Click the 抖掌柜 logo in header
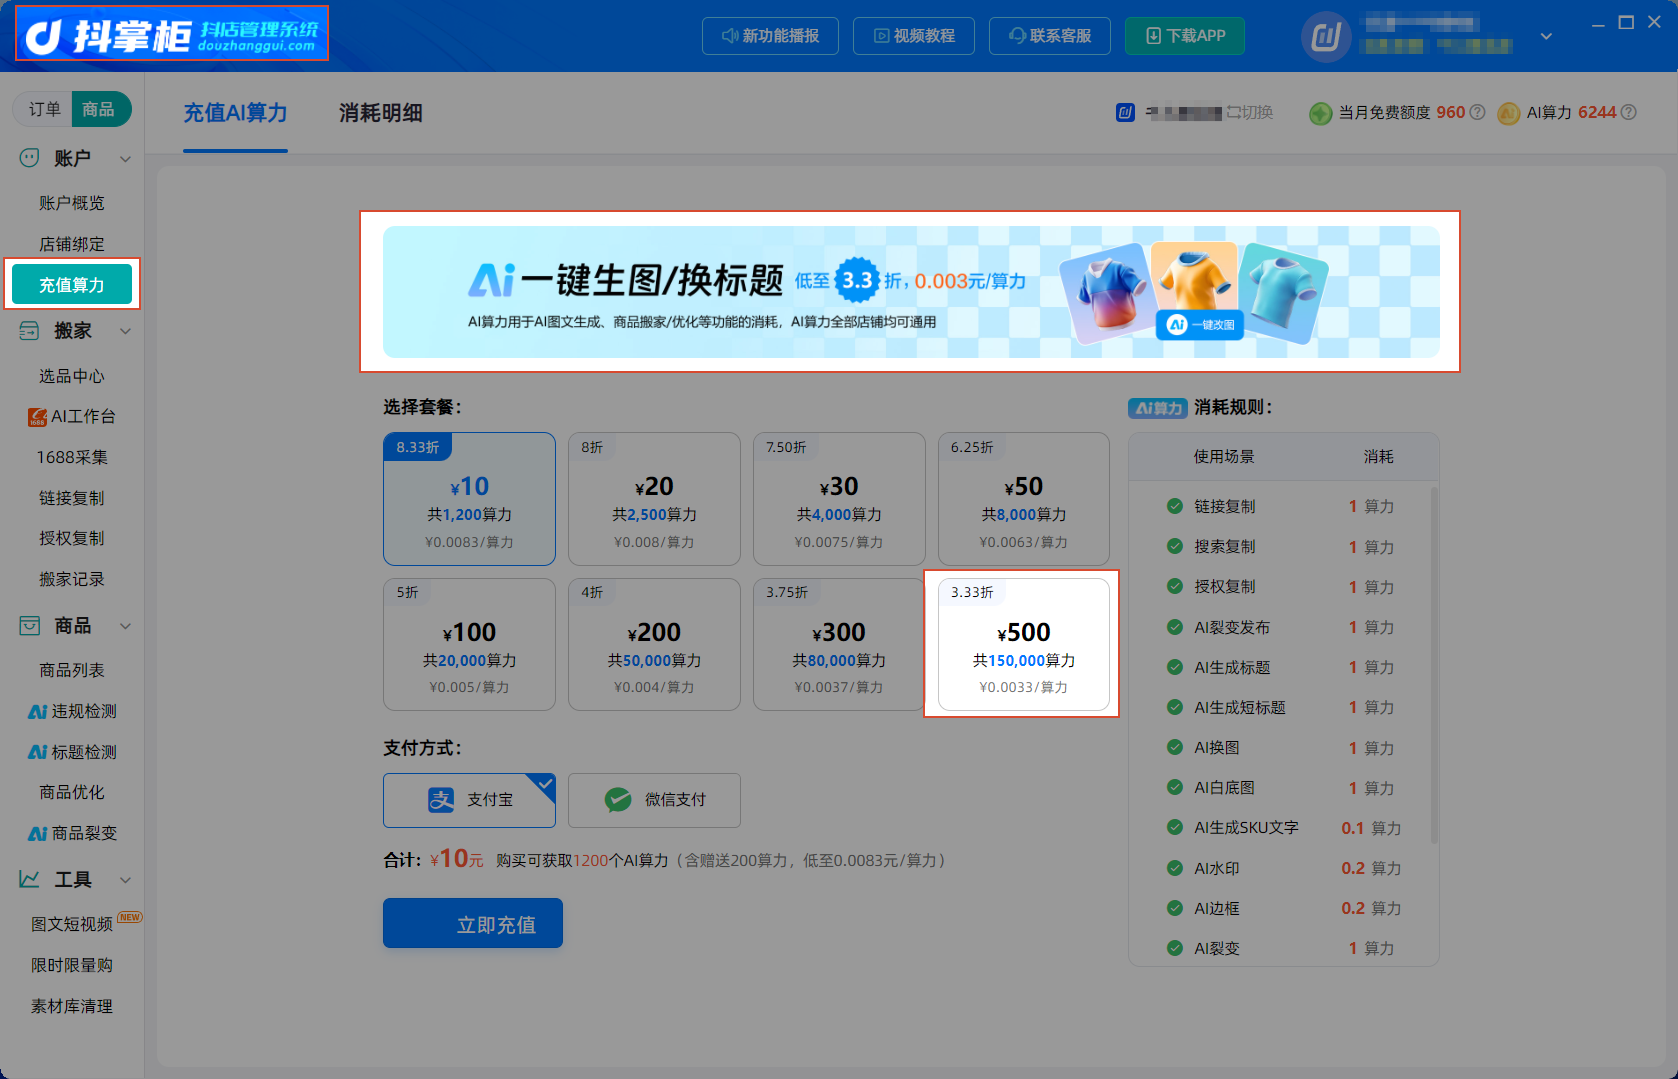 [x=172, y=34]
